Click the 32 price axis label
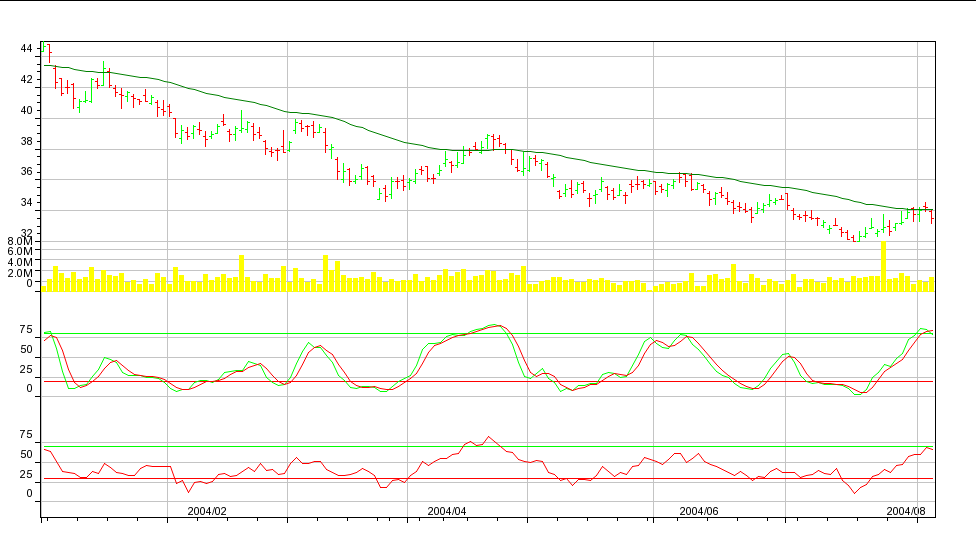 (x=27, y=233)
